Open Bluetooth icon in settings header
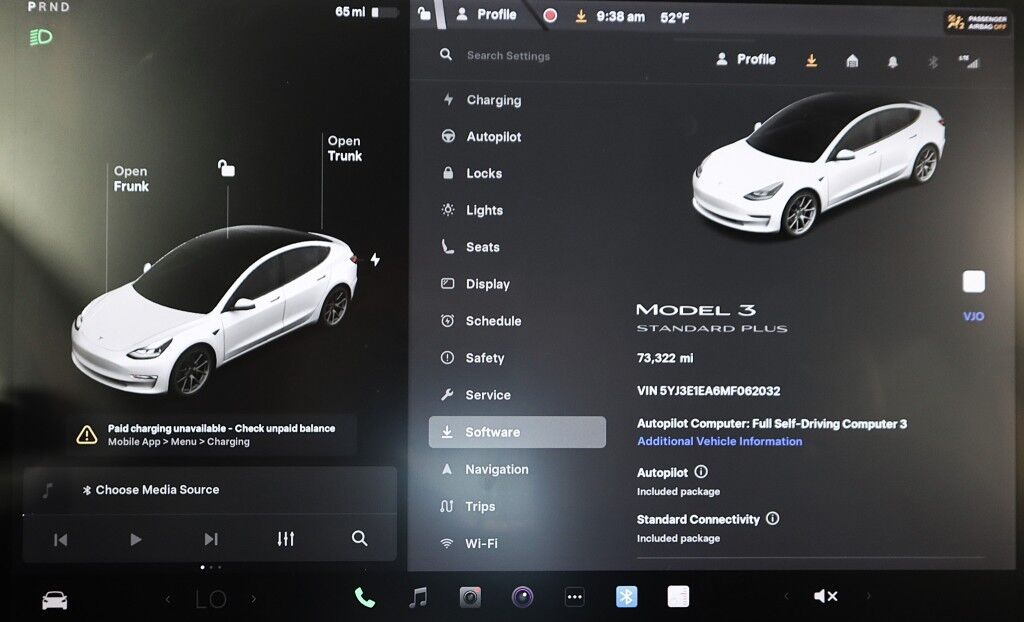The height and width of the screenshot is (622, 1024). click(931, 61)
